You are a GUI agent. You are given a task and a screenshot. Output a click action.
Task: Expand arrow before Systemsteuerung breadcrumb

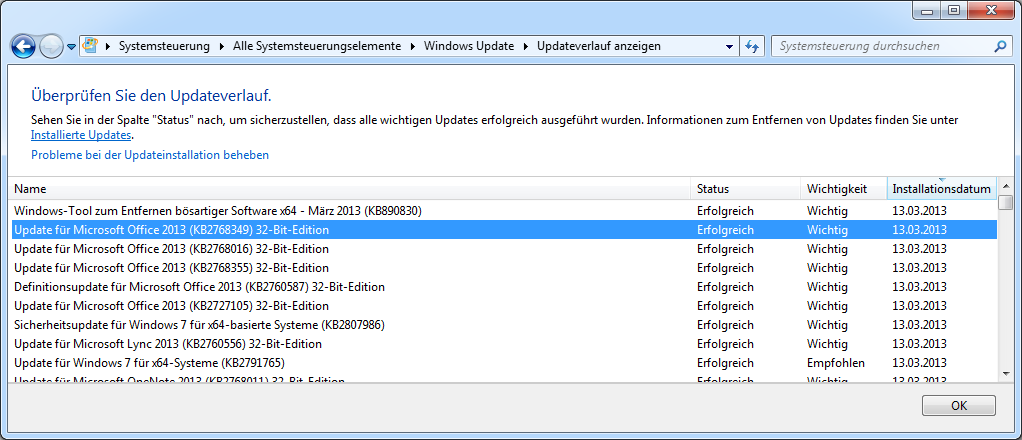[x=107, y=46]
